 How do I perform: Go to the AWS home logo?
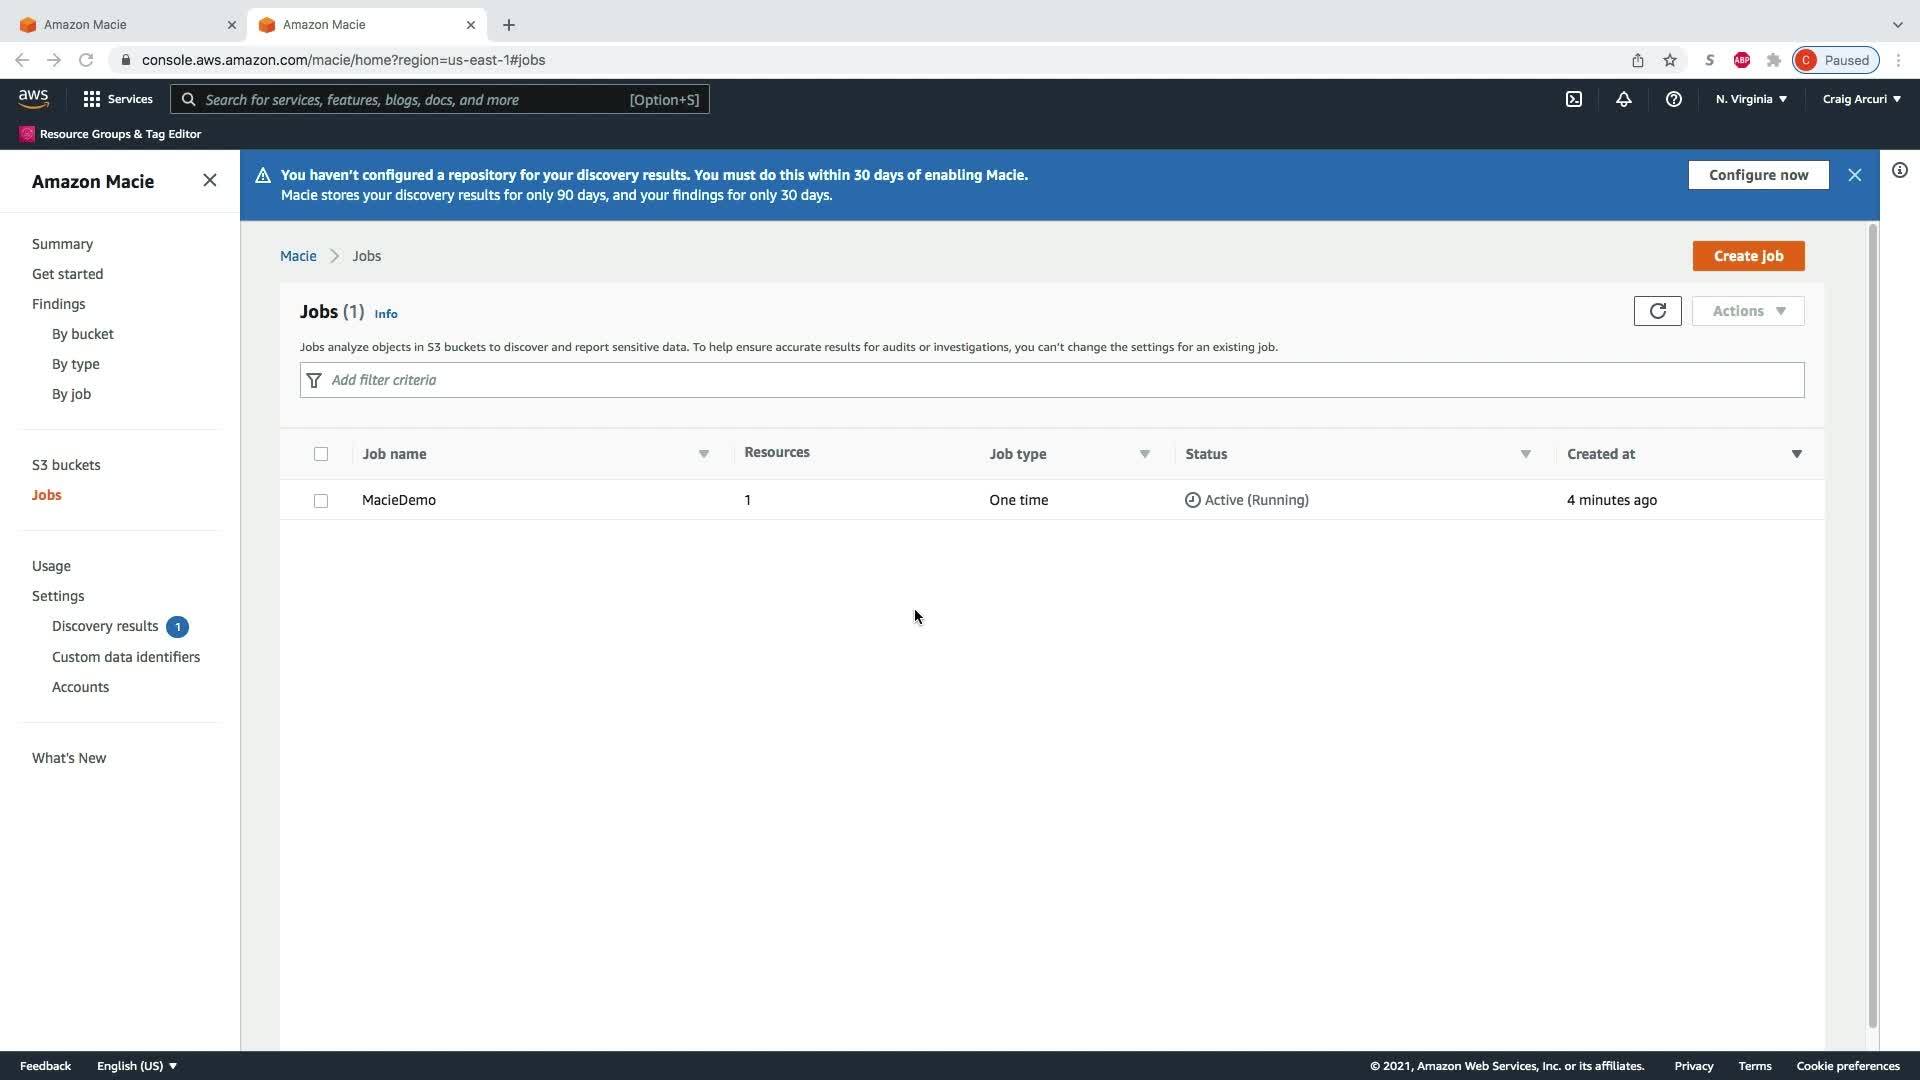coord(33,98)
